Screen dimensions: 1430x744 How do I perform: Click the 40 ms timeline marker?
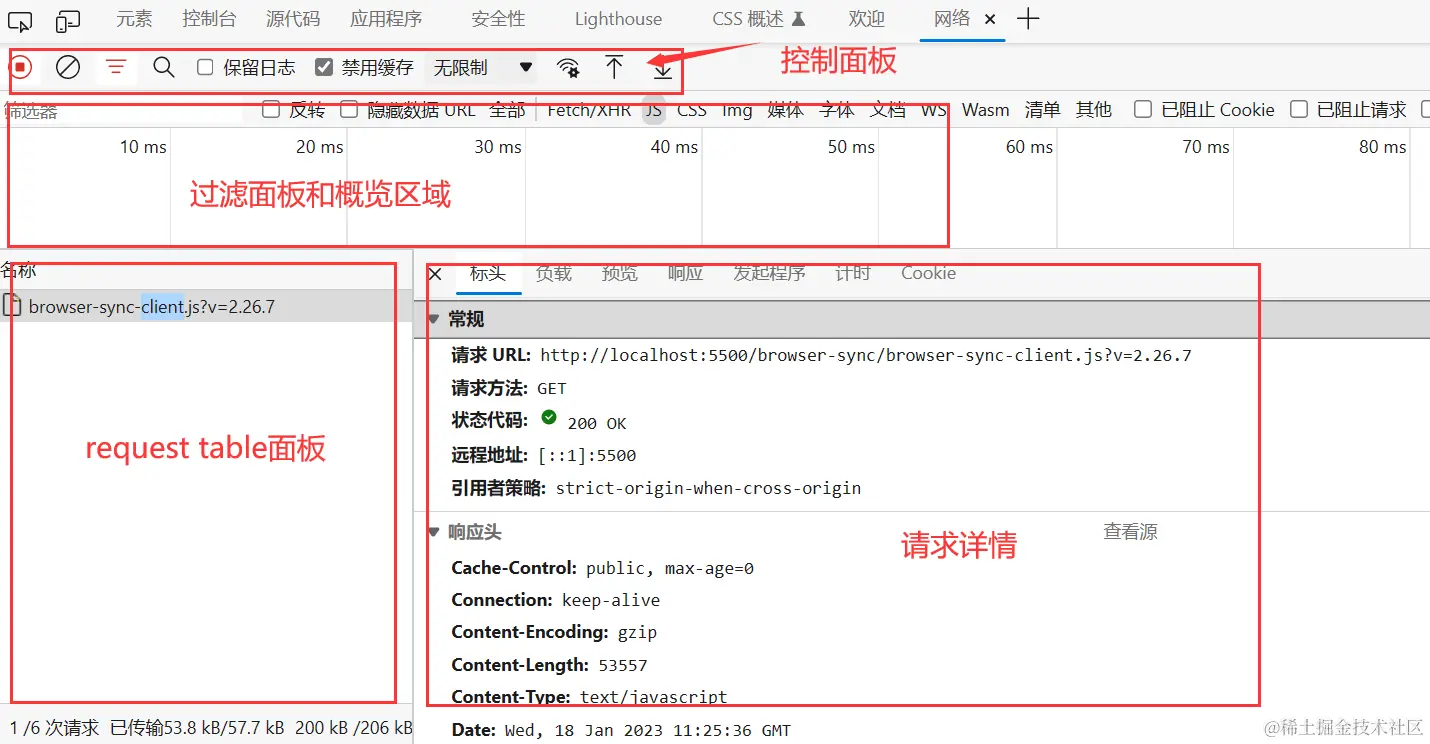pos(674,147)
